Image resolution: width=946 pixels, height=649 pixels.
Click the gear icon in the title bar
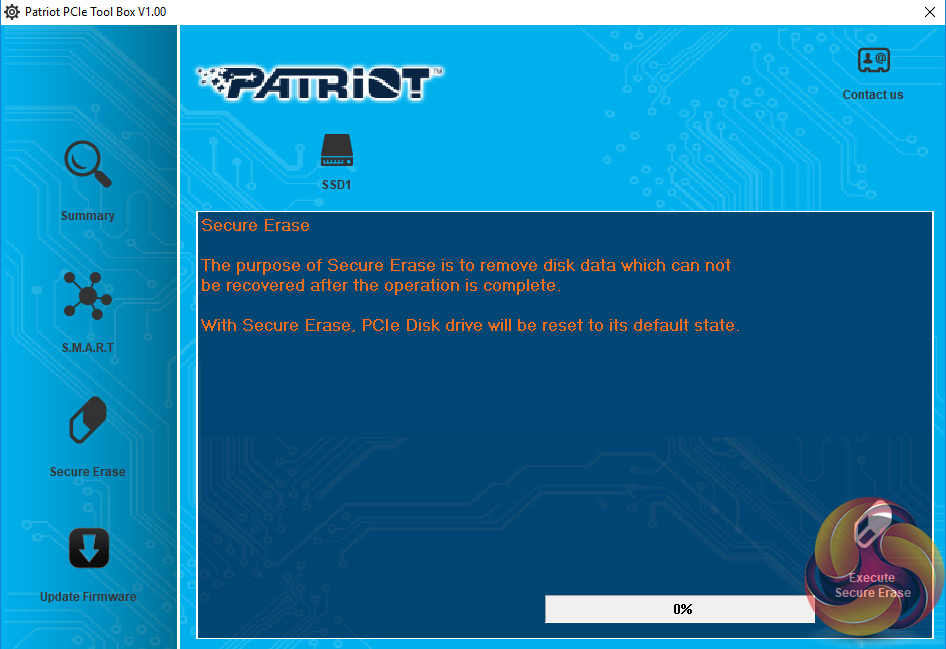tap(11, 11)
